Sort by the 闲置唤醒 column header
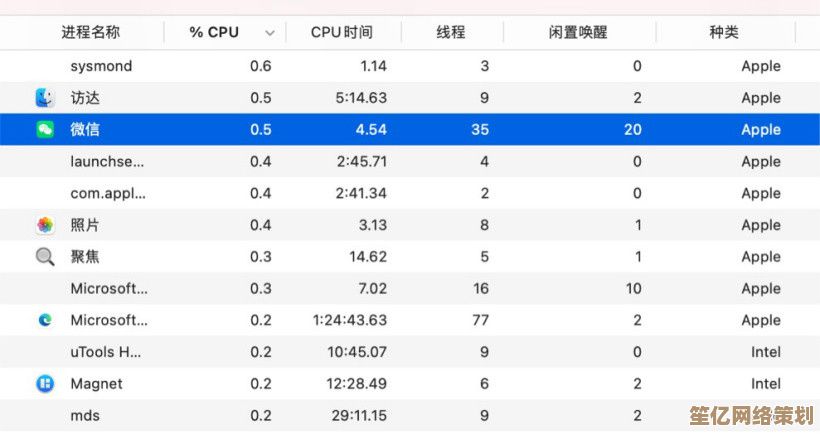The width and height of the screenshot is (820, 434). tap(578, 32)
